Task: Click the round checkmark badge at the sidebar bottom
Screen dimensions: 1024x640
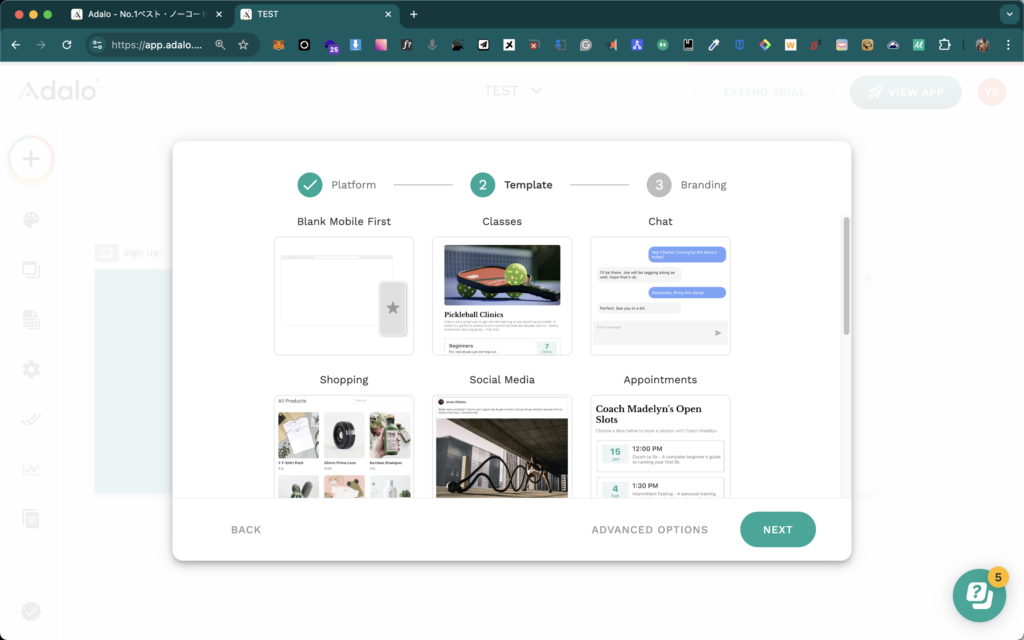Action: (31, 611)
